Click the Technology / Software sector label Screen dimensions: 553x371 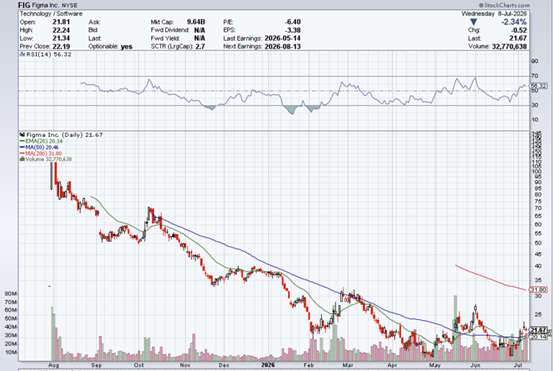51,14
